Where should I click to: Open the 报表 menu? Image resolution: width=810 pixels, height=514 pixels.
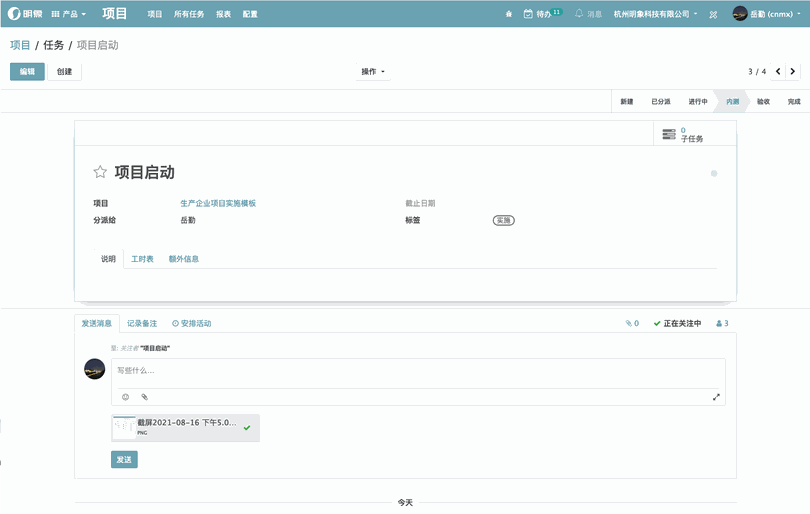[223, 14]
